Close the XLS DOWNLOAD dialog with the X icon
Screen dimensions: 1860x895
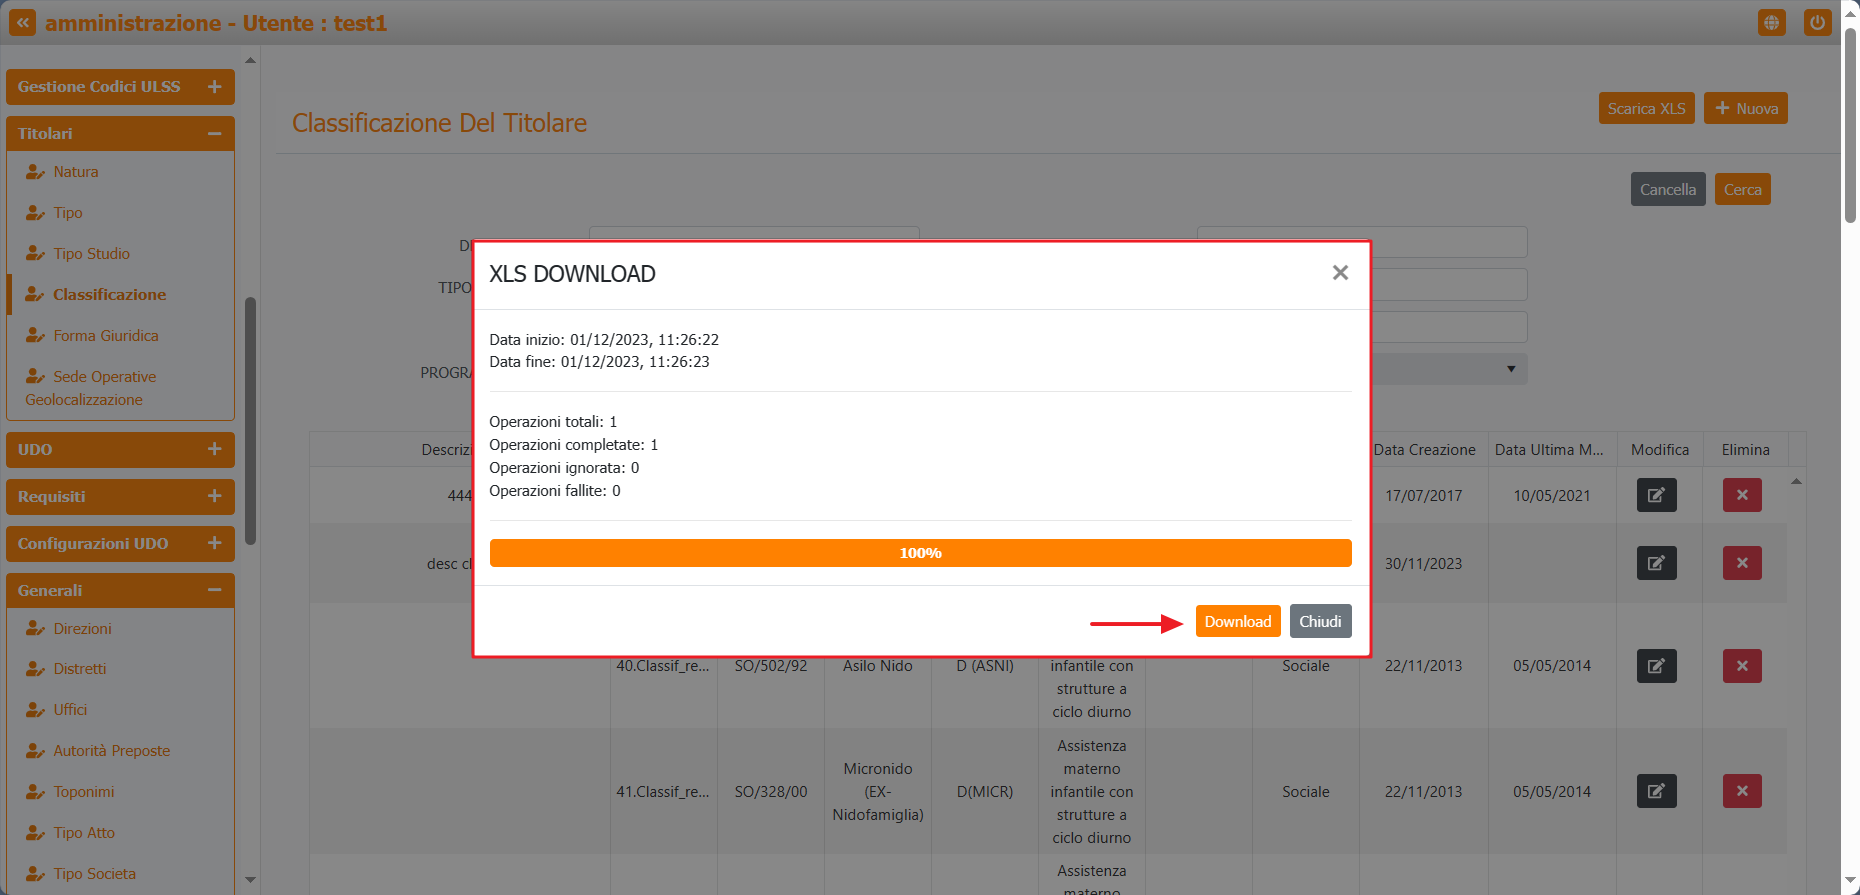(1340, 273)
